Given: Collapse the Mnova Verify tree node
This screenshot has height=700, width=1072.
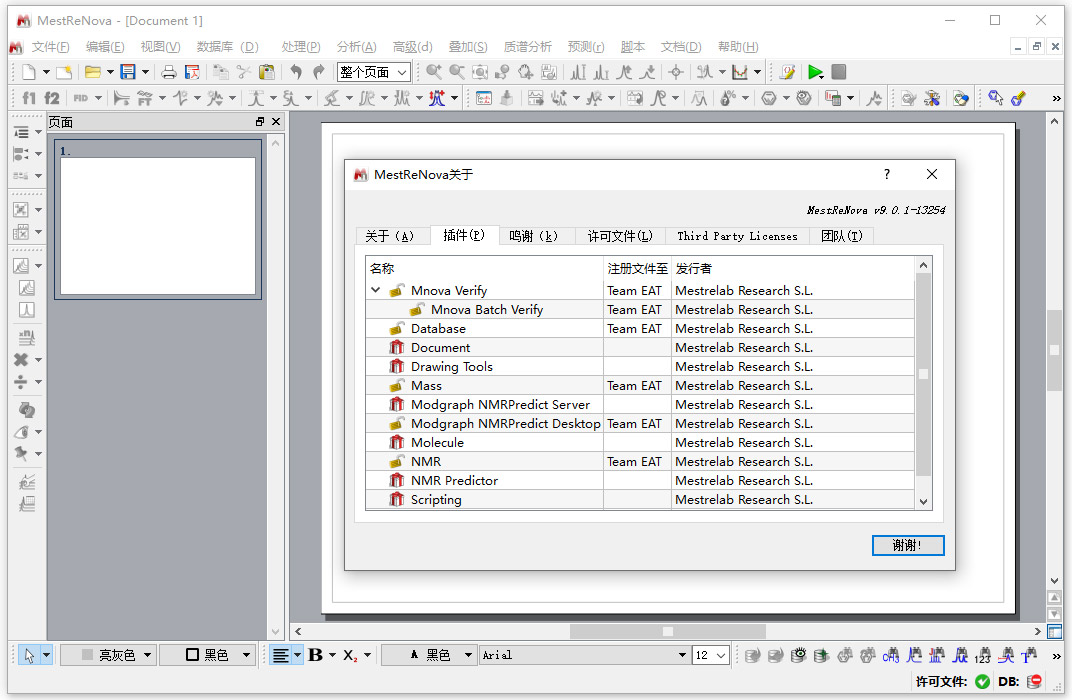Looking at the screenshot, I should [x=375, y=290].
